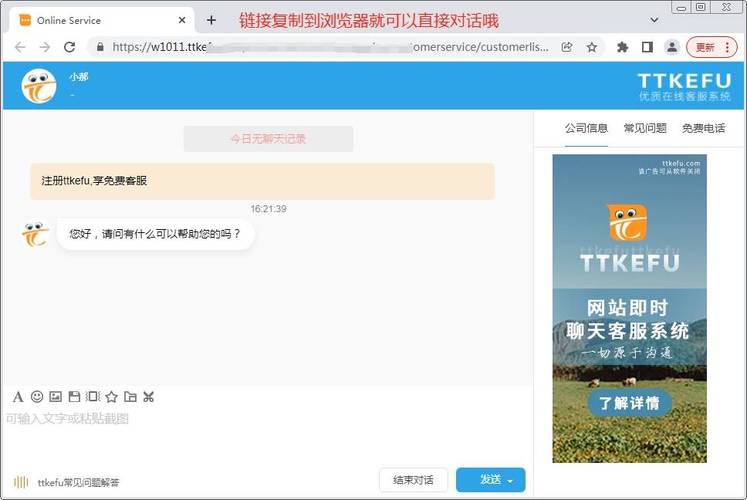Click the save chat record disk icon
The width and height of the screenshot is (747, 500).
click(x=74, y=397)
